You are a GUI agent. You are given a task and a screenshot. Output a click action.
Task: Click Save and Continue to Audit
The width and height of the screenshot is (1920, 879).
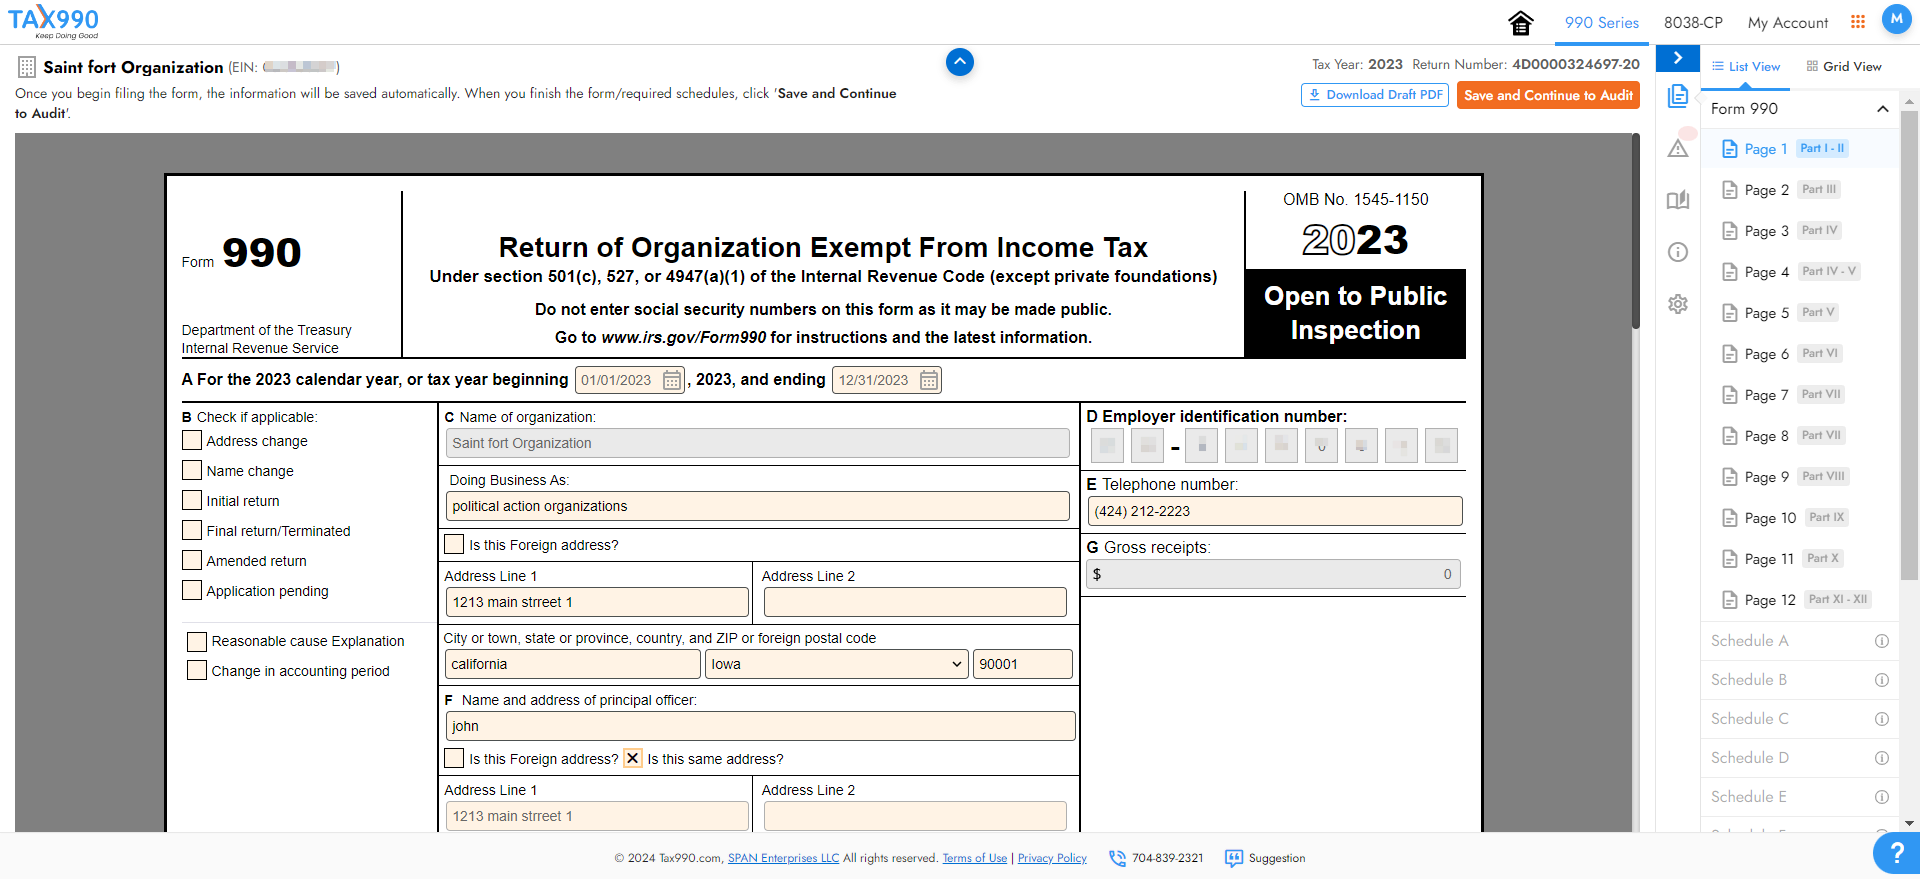[x=1547, y=95]
